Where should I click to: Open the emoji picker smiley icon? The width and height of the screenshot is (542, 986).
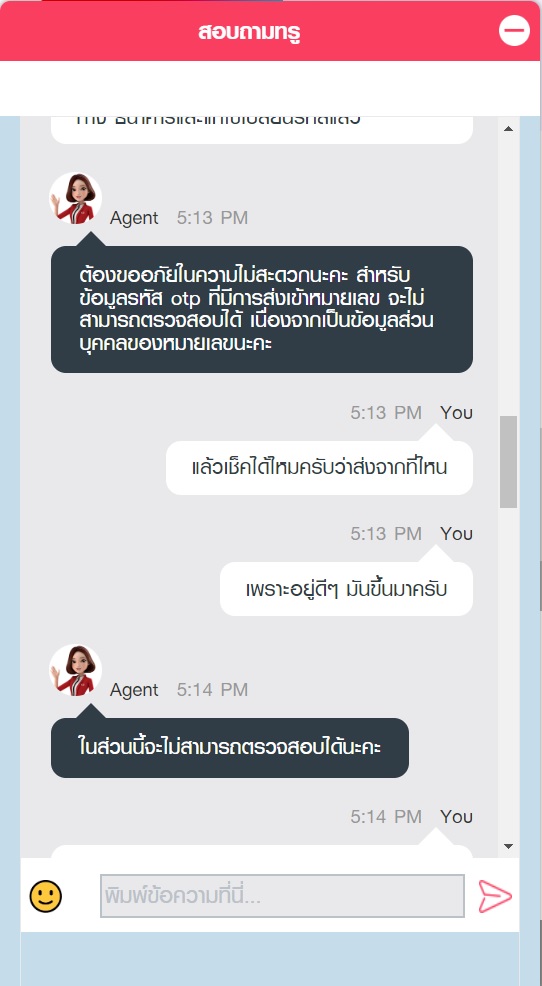pyautogui.click(x=46, y=895)
